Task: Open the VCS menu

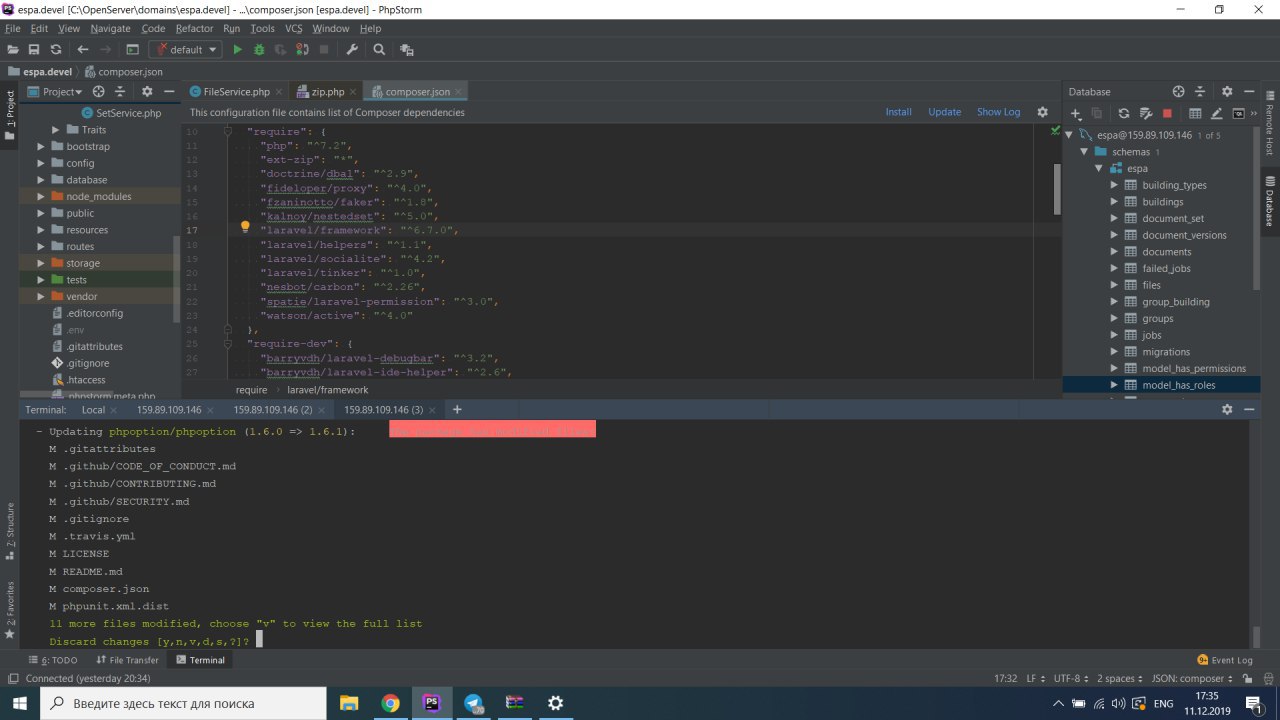Action: pyautogui.click(x=293, y=29)
